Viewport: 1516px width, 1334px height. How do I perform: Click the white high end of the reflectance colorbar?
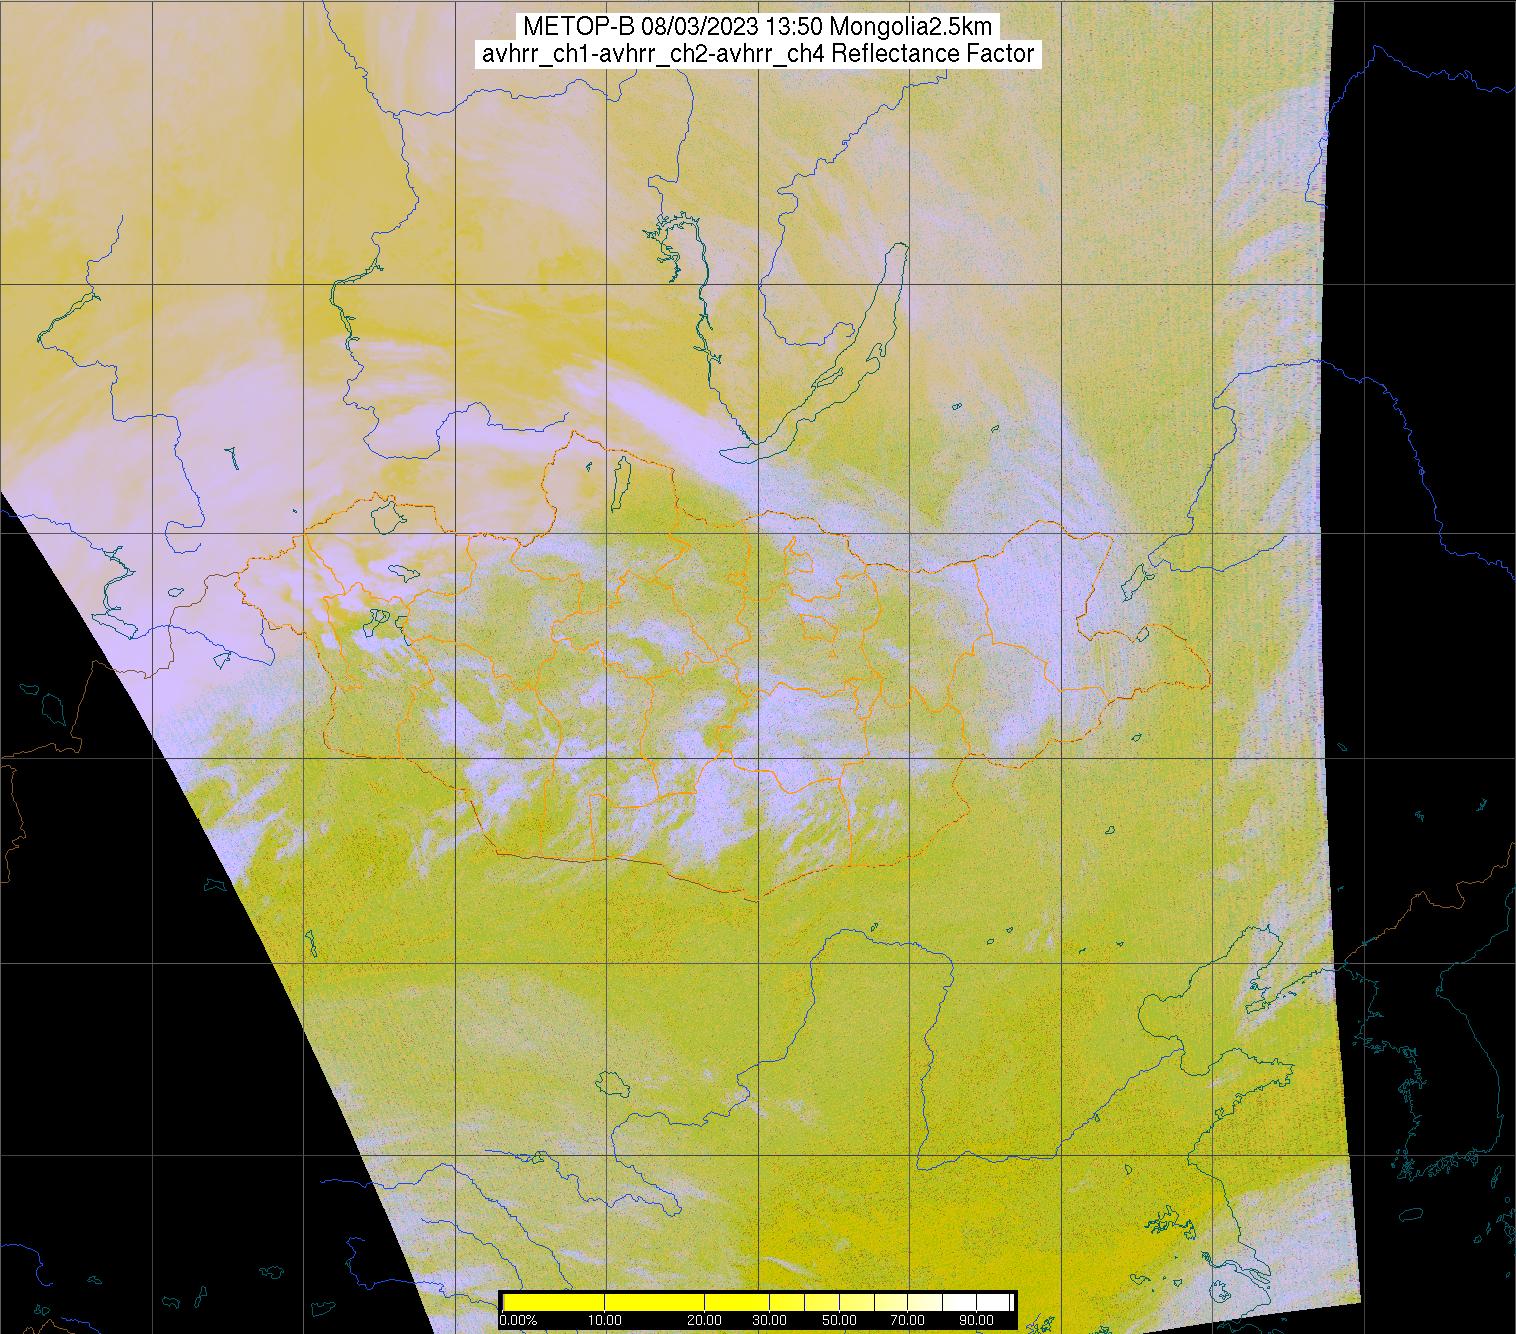995,1302
